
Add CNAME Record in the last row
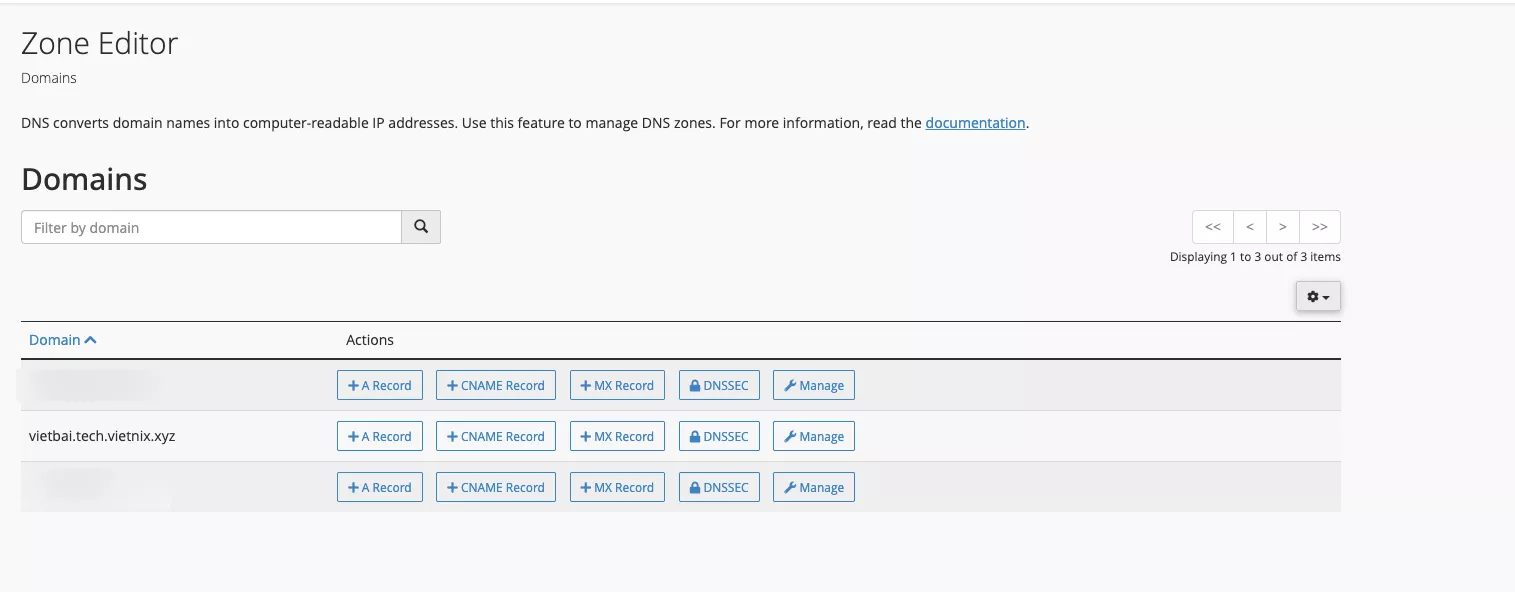coord(495,488)
